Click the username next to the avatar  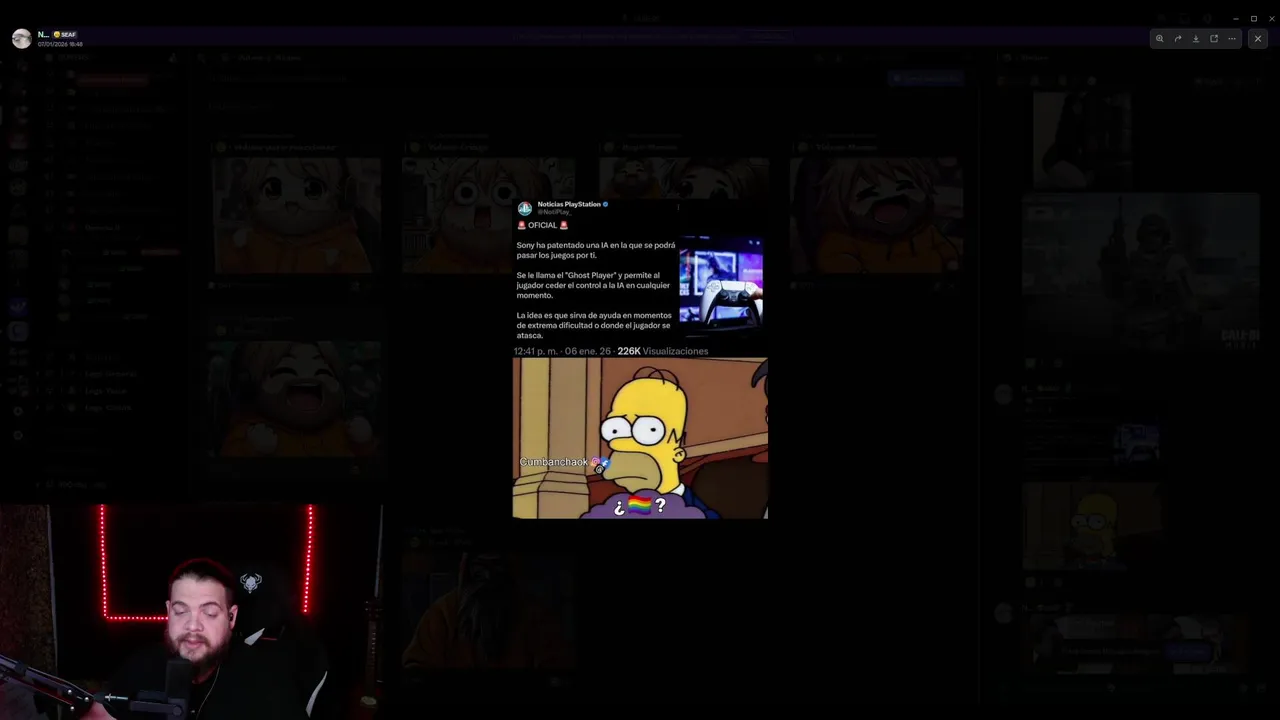tap(43, 35)
